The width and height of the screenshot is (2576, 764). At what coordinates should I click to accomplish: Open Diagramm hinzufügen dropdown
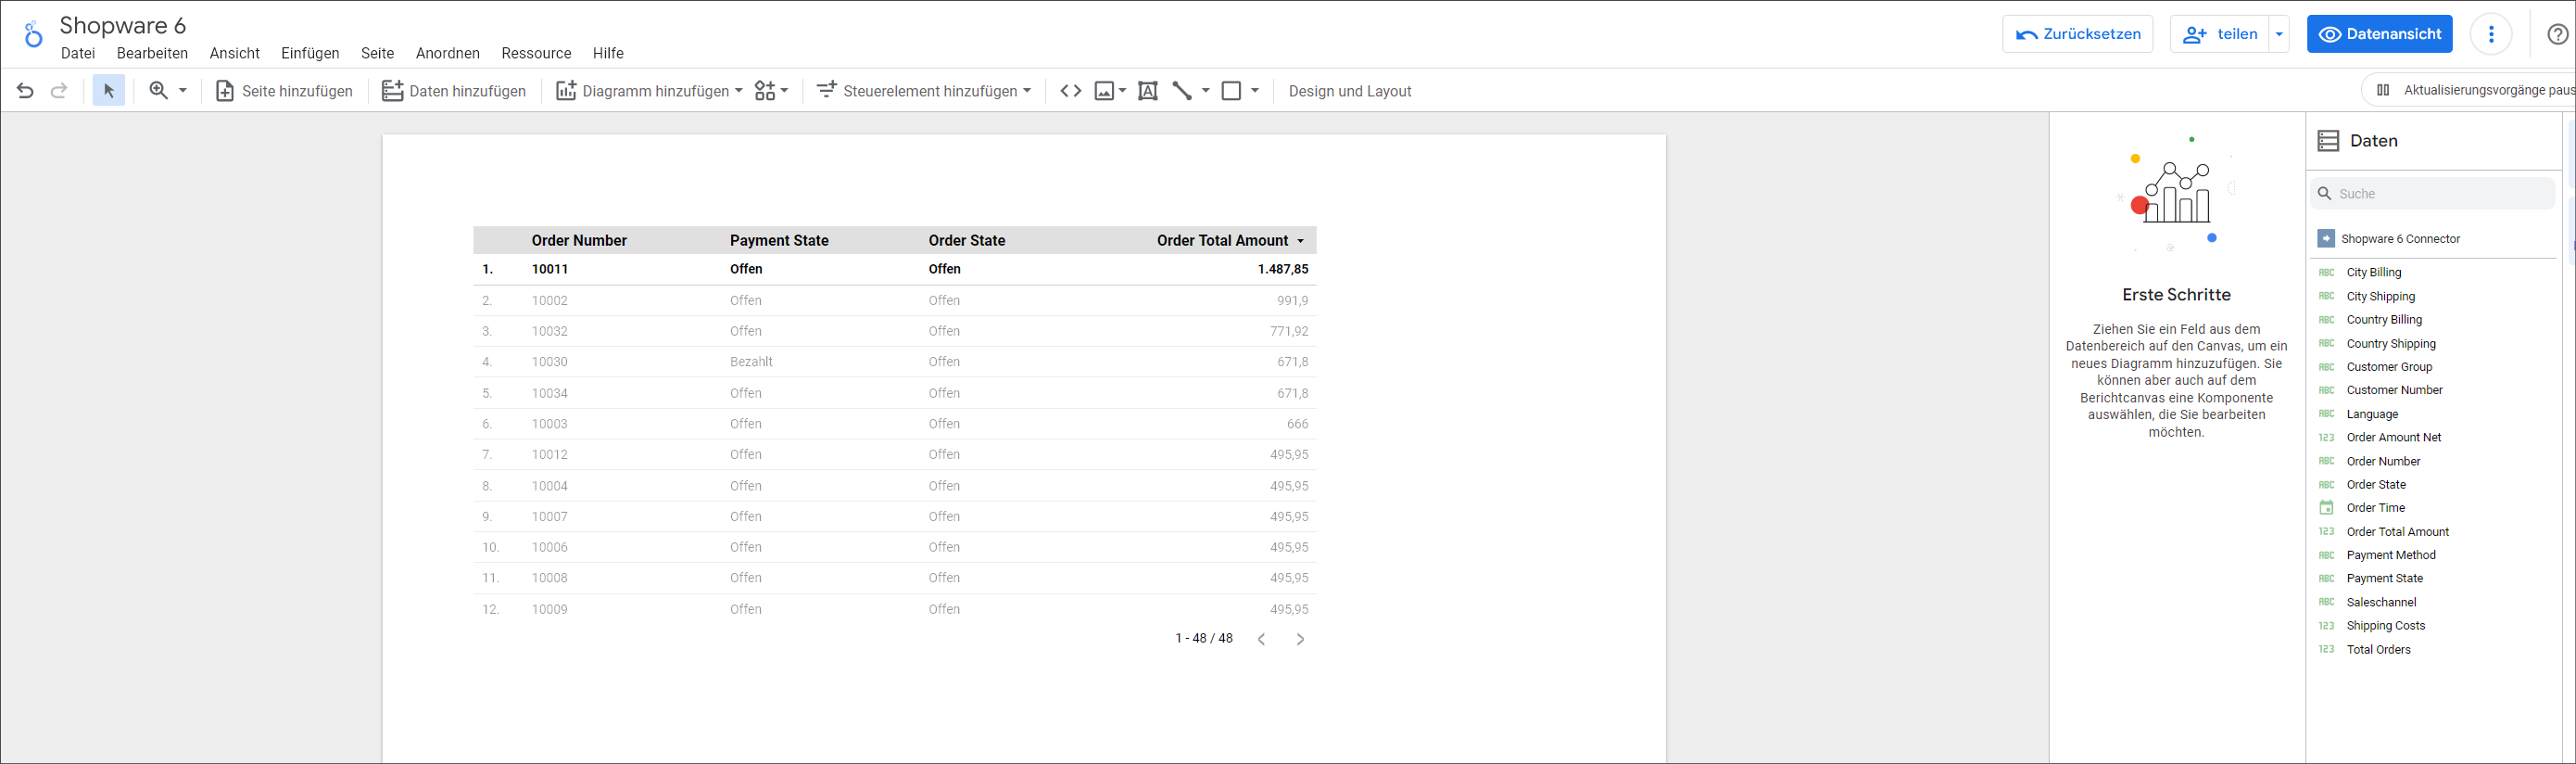(649, 91)
